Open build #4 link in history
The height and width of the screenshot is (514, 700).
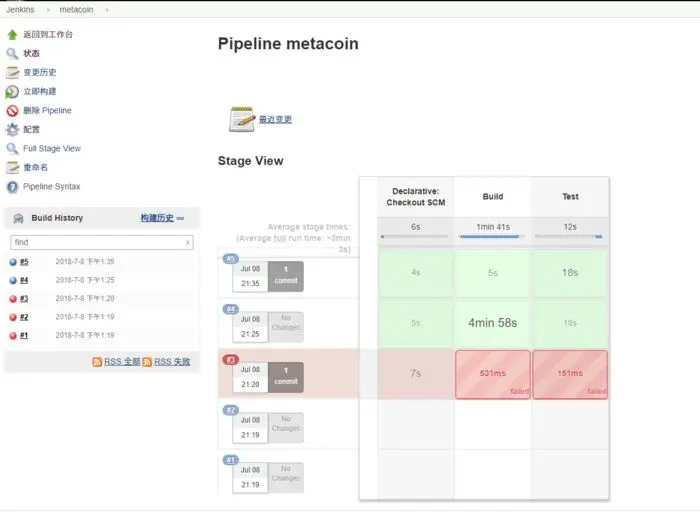coord(24,280)
